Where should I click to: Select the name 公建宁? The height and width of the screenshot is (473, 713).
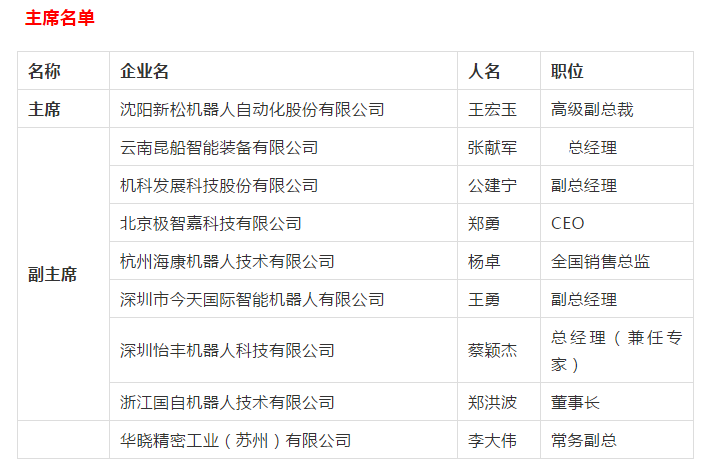pos(492,185)
